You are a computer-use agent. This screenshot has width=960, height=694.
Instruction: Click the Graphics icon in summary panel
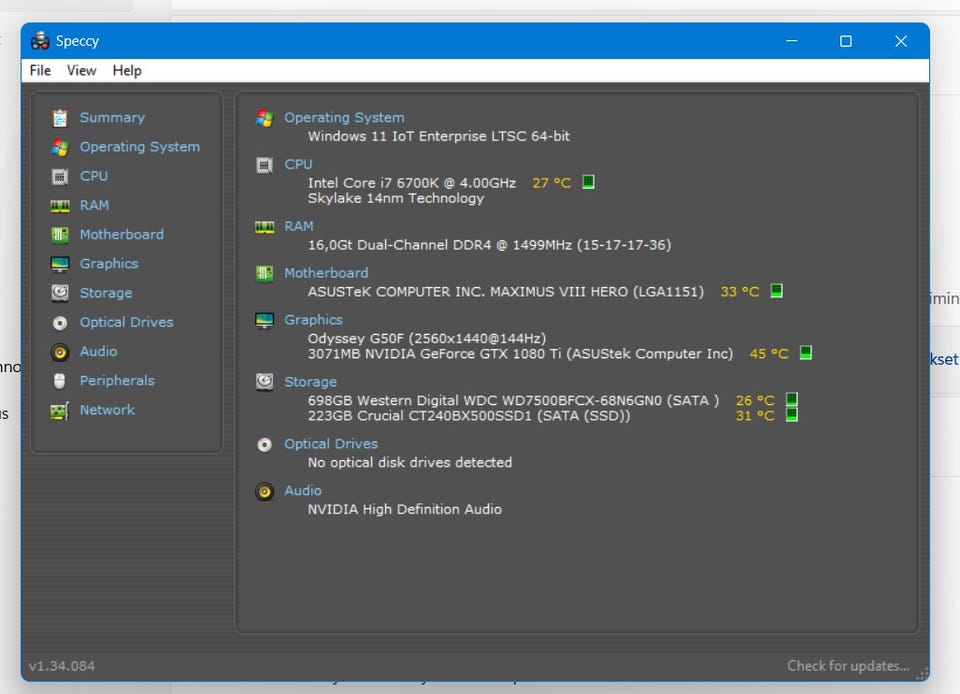pos(264,320)
